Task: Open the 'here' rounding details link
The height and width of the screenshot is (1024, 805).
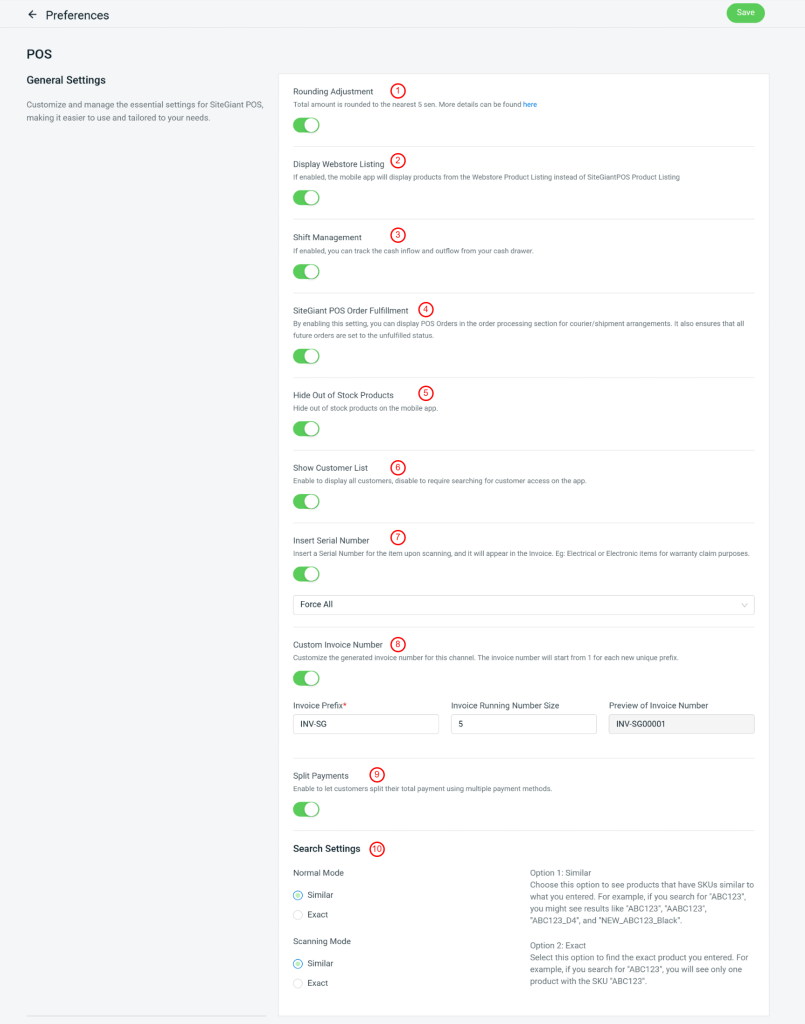Action: 530,104
